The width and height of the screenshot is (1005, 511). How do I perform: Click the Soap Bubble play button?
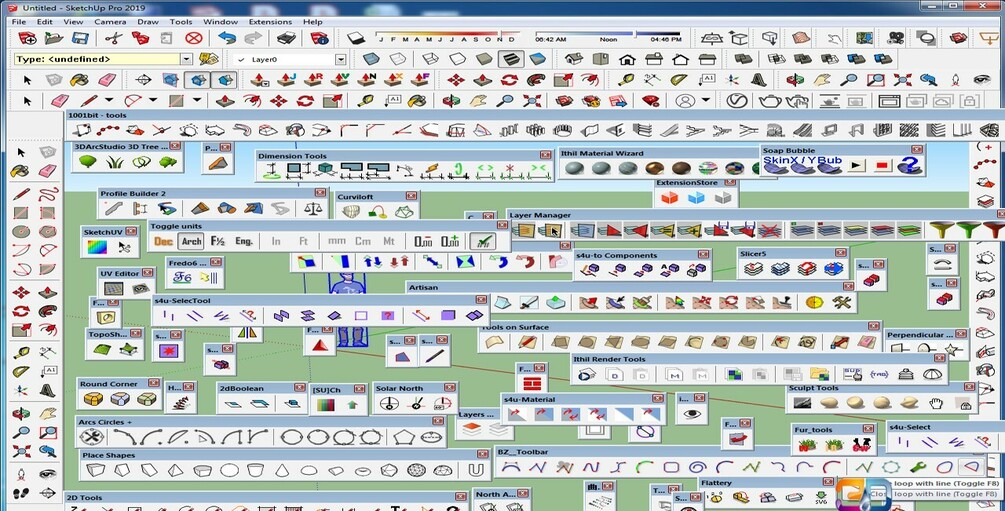pos(855,165)
